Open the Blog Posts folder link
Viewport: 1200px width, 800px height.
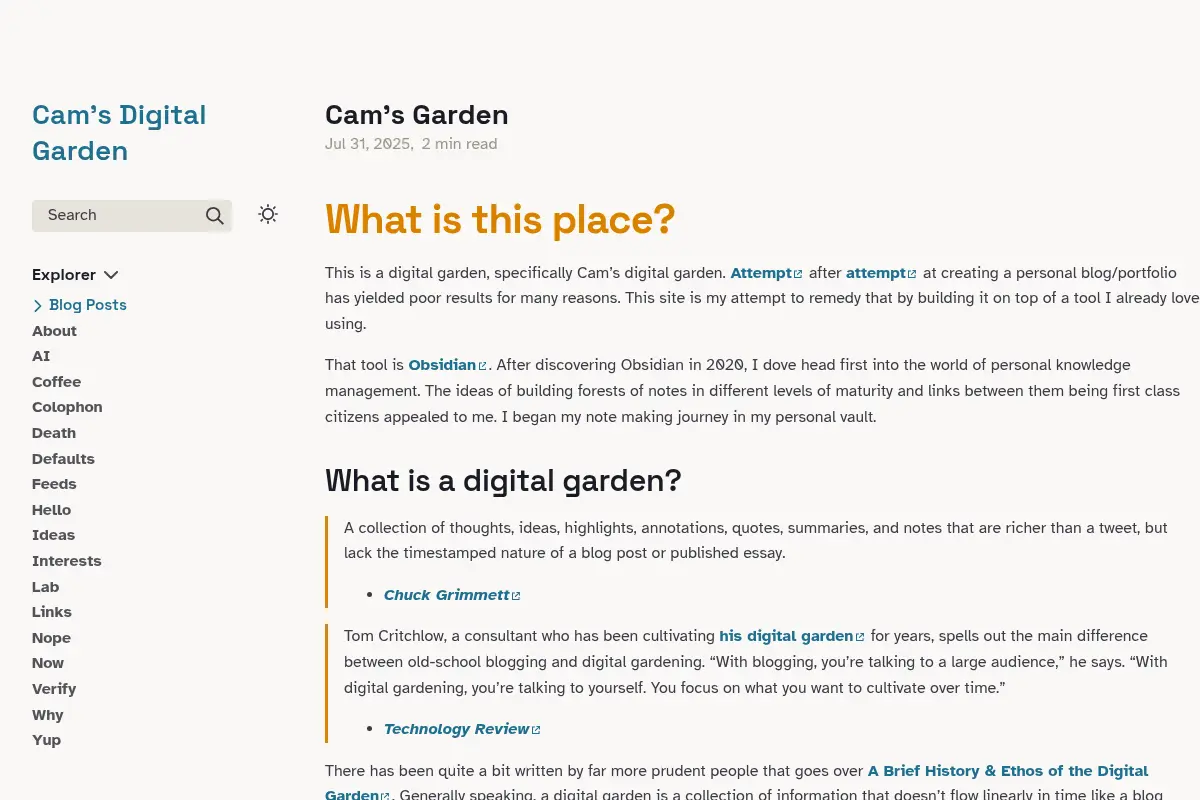88,305
